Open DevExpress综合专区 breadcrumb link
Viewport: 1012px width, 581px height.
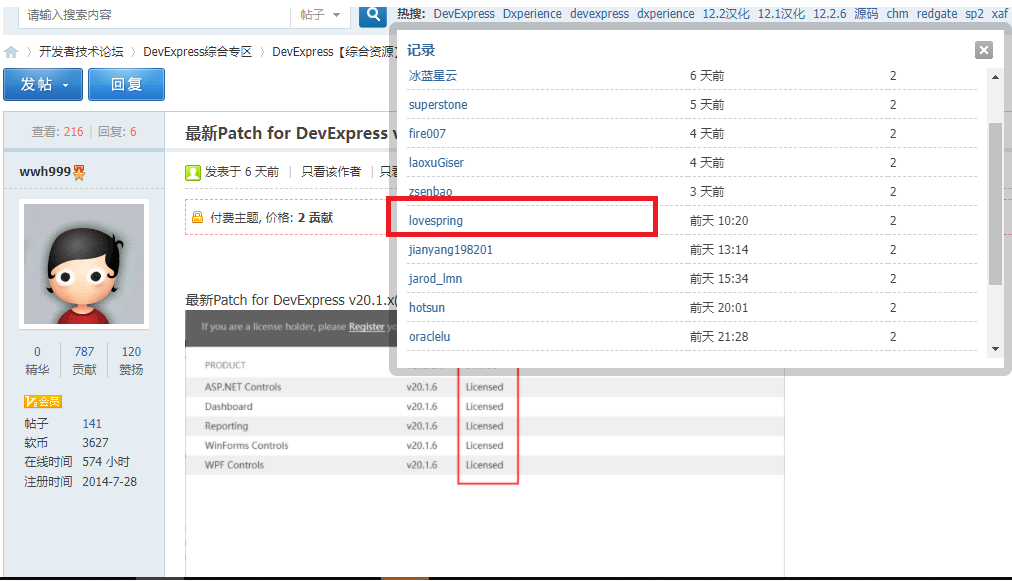197,52
